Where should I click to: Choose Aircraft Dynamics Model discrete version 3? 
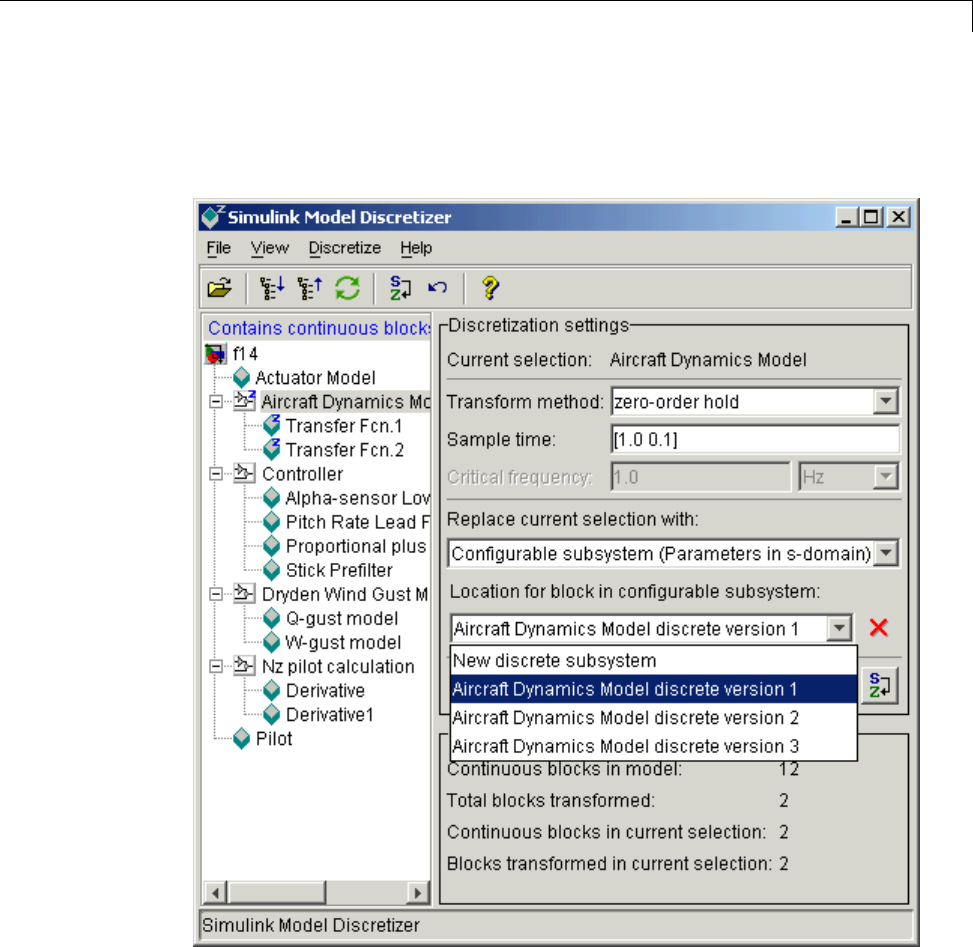point(653,746)
